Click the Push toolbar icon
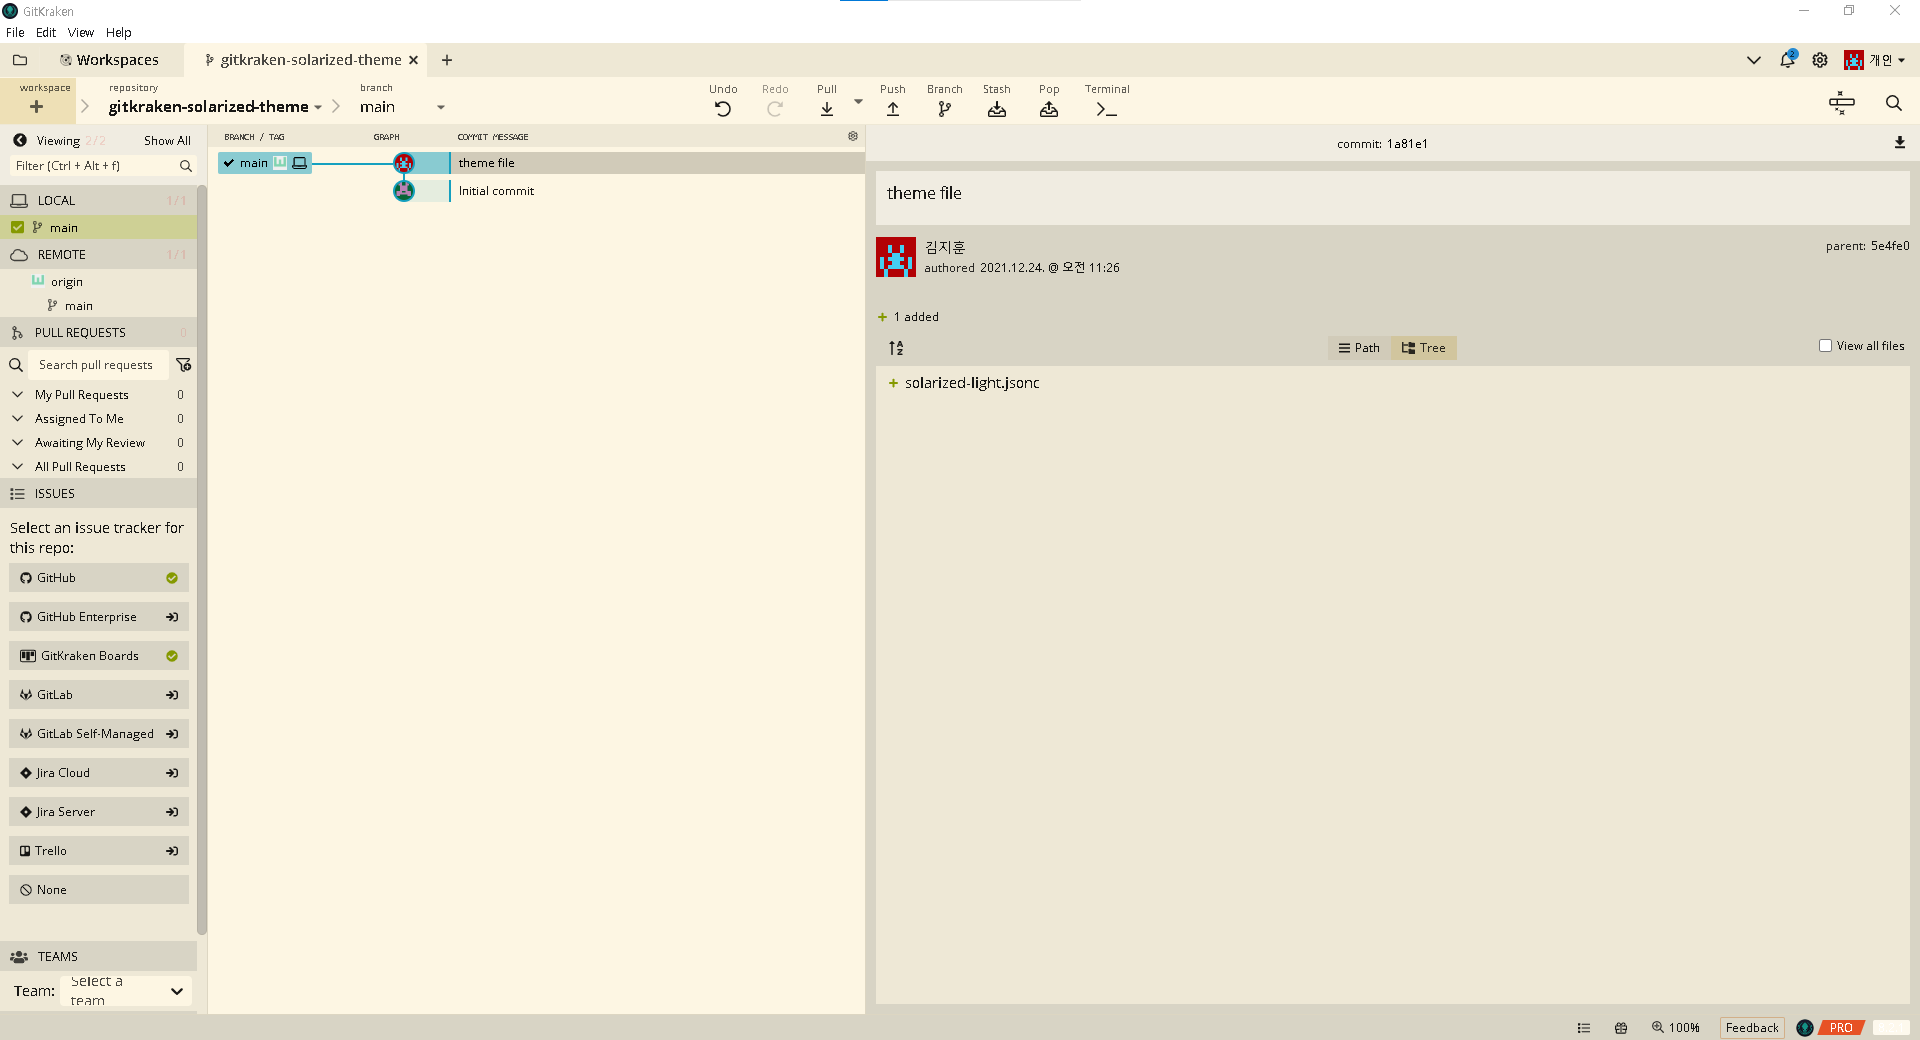This screenshot has height=1040, width=1920. (893, 109)
